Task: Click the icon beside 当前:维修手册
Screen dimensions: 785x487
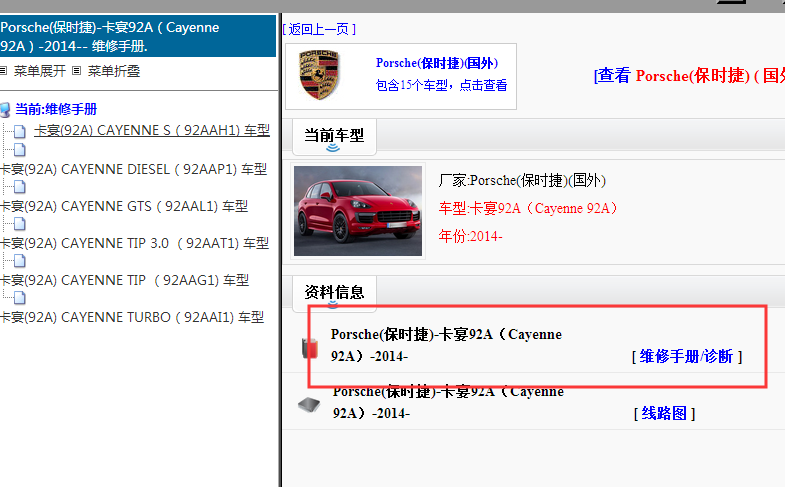Action: click(x=6, y=110)
